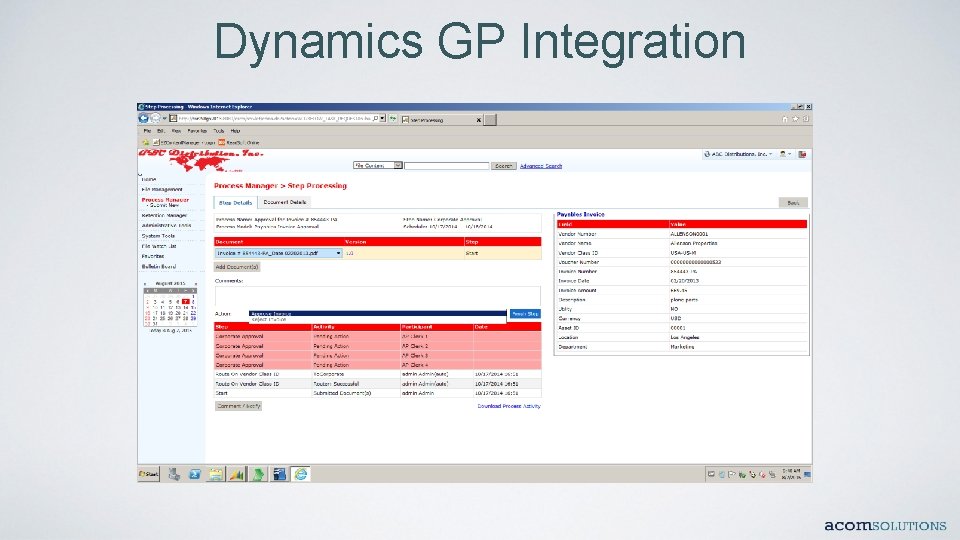This screenshot has width=960, height=540.
Task: Open the second link in the favorites bar
Action: 238,142
